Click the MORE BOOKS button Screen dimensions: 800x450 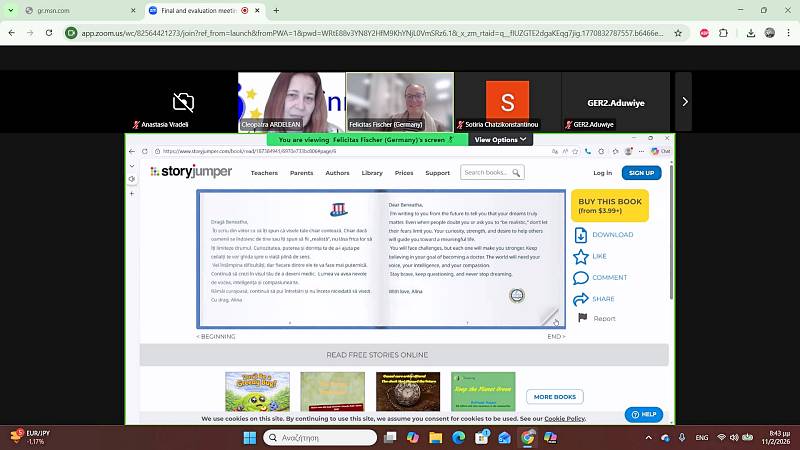point(554,397)
